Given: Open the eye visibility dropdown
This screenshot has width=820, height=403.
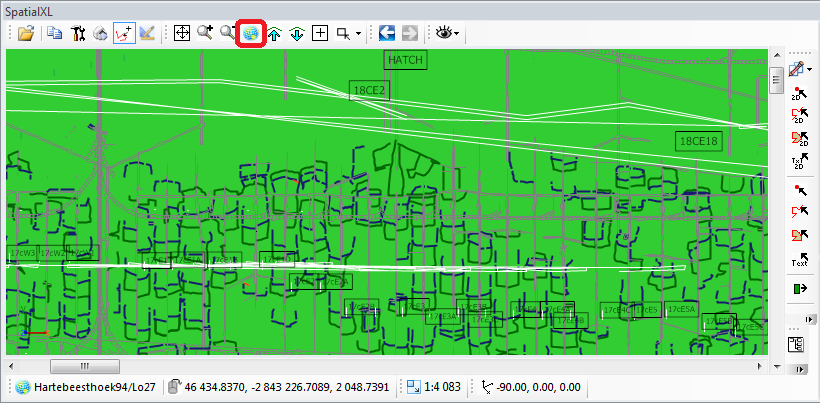Looking at the screenshot, I should click(448, 33).
